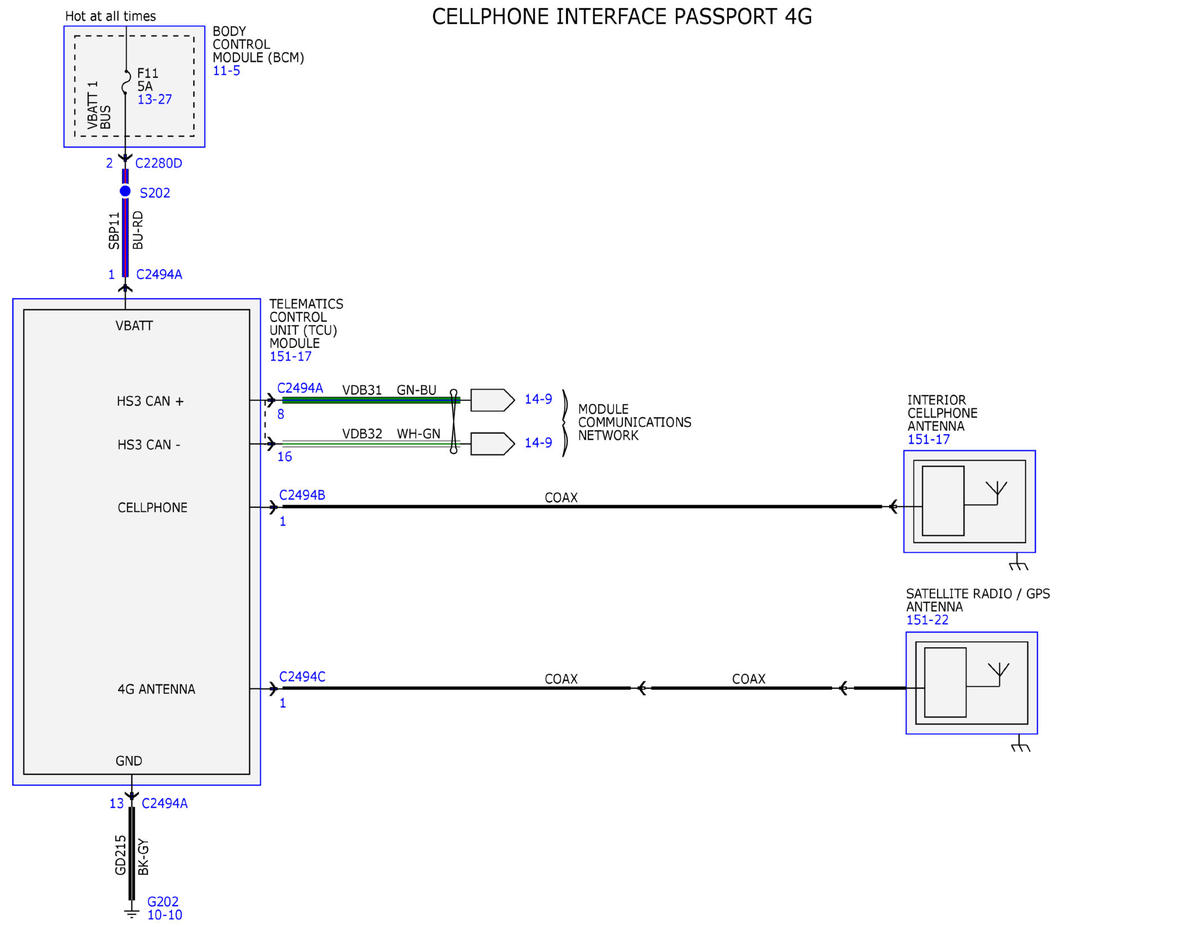Select the GD215 circuit label

[x=120, y=856]
